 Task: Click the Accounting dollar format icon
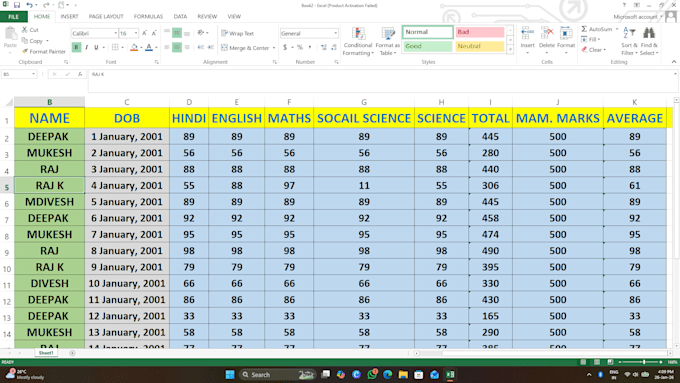coord(285,47)
